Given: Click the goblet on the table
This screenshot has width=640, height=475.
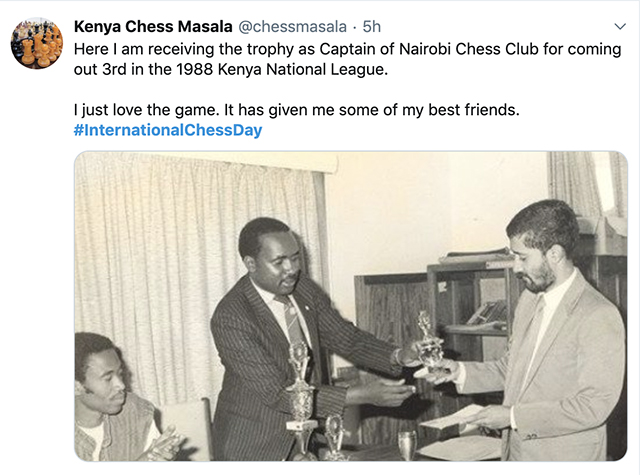Looking at the screenshot, I should coord(407,446).
